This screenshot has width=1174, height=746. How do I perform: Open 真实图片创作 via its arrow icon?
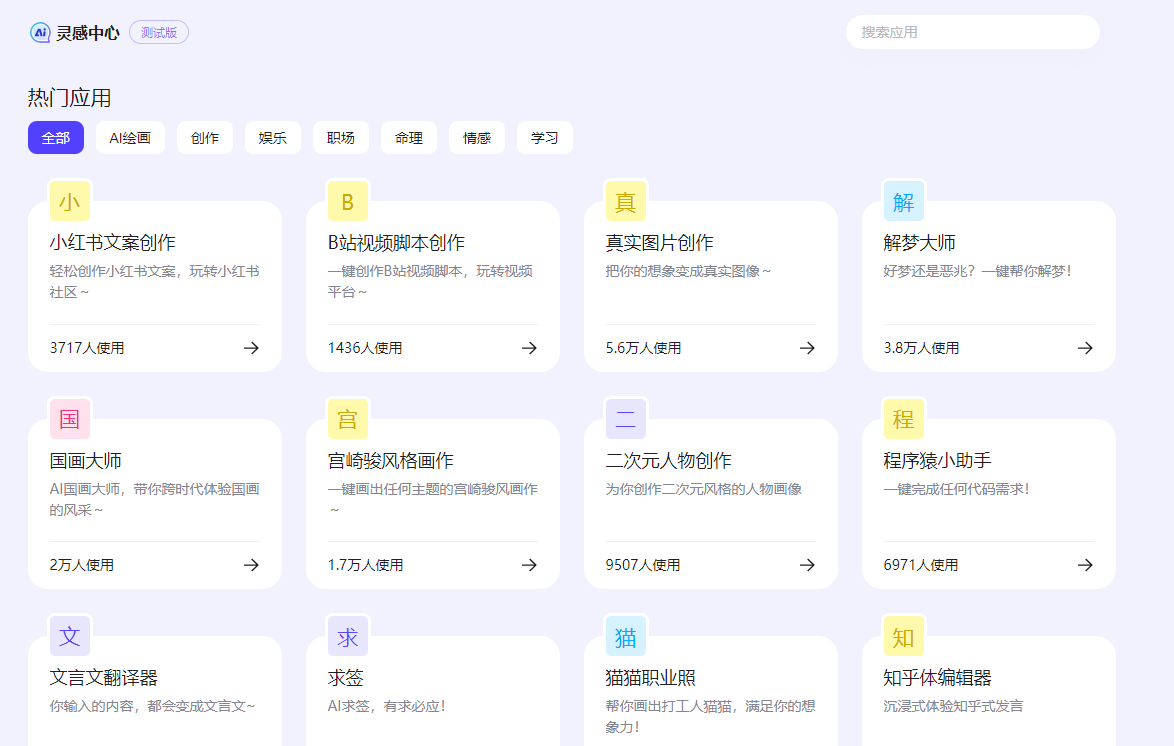pos(807,348)
